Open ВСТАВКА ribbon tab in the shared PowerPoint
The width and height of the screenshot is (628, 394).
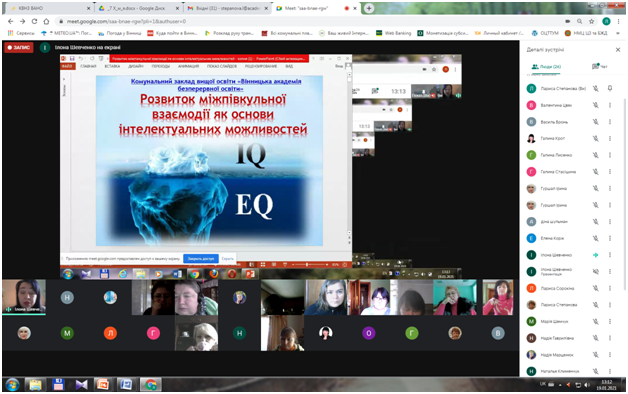pos(112,66)
